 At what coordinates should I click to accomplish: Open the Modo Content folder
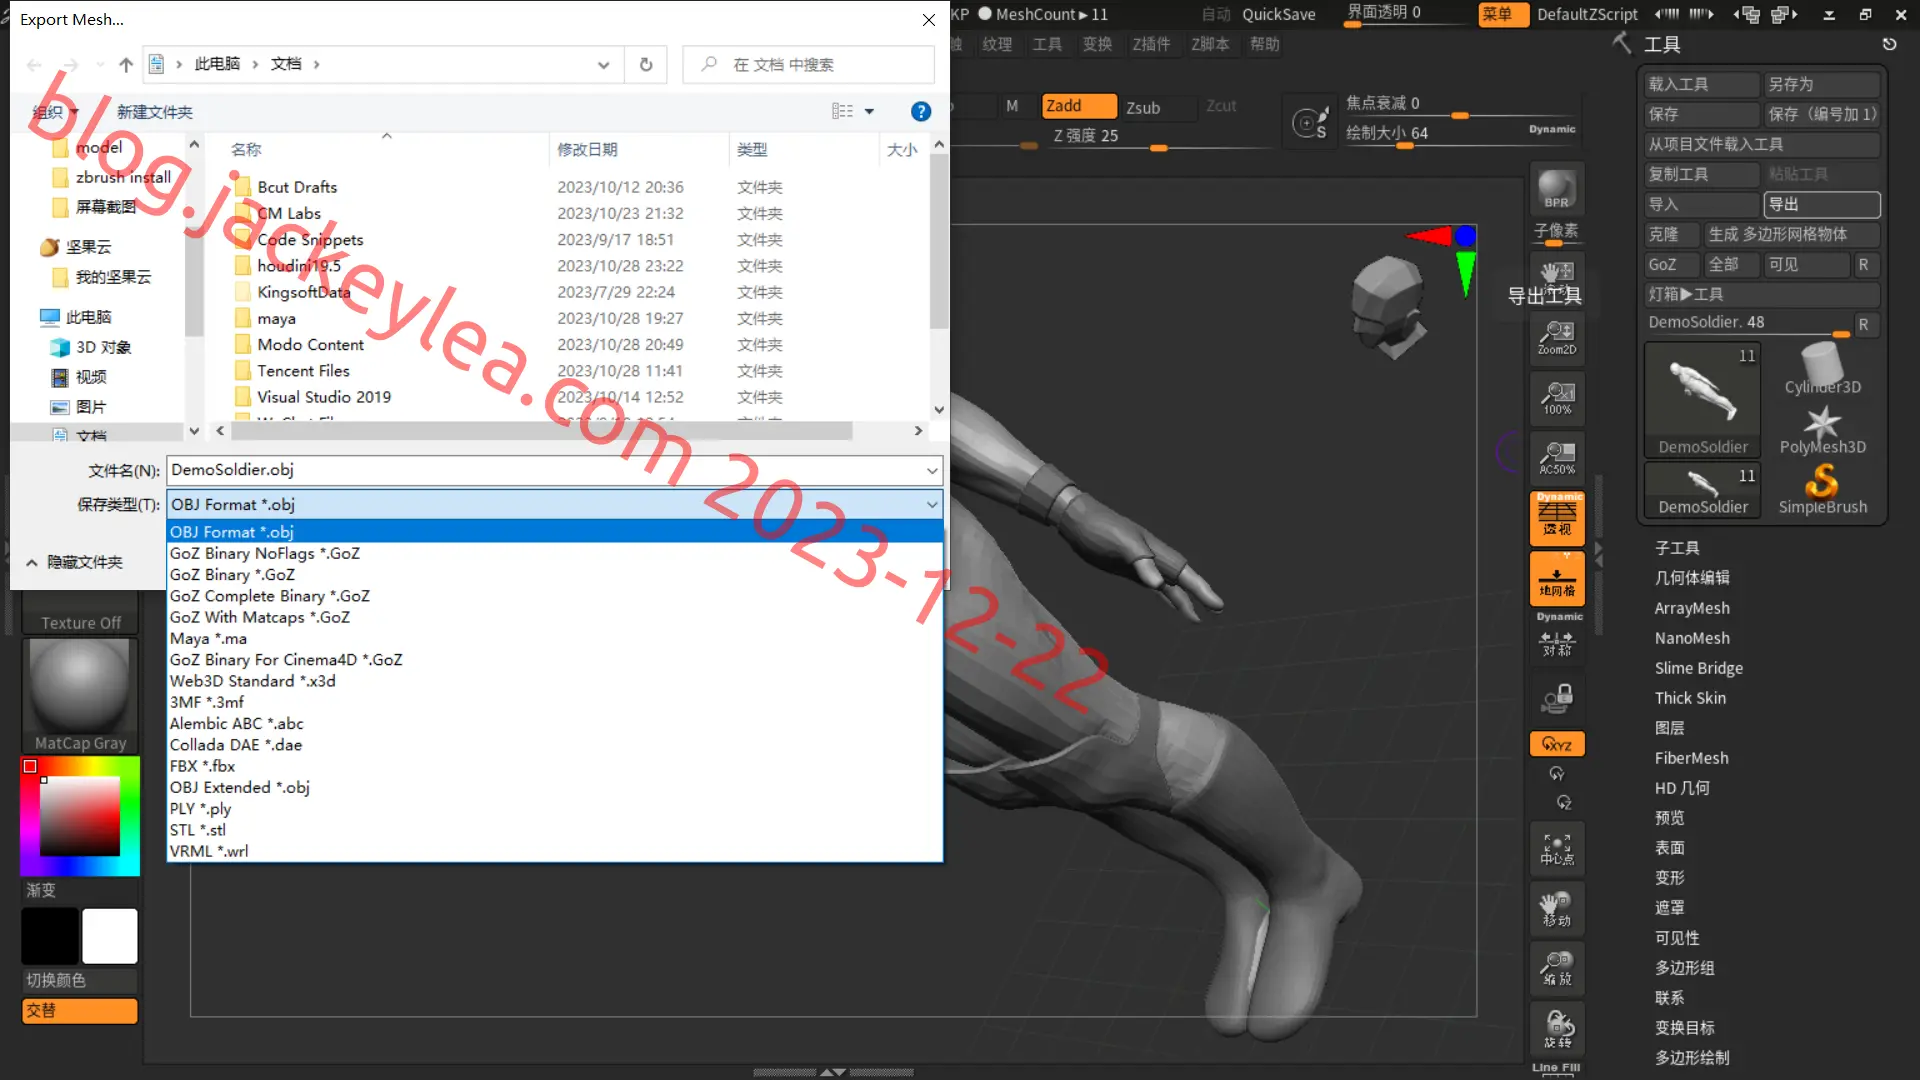point(310,344)
